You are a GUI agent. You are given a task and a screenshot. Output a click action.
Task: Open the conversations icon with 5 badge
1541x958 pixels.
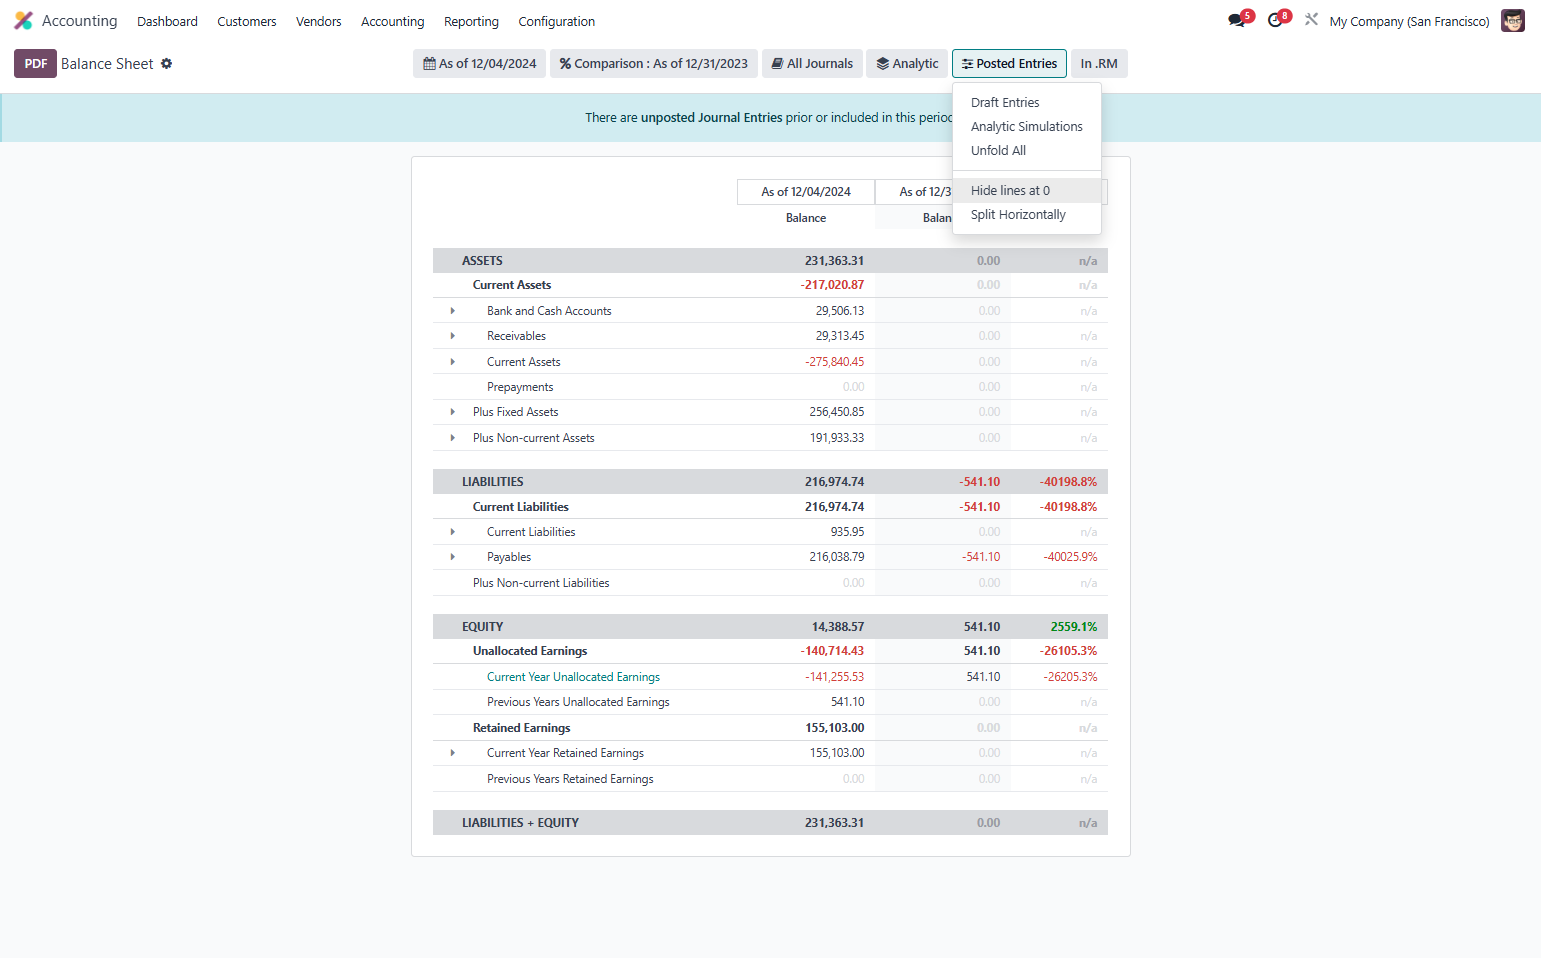point(1238,20)
